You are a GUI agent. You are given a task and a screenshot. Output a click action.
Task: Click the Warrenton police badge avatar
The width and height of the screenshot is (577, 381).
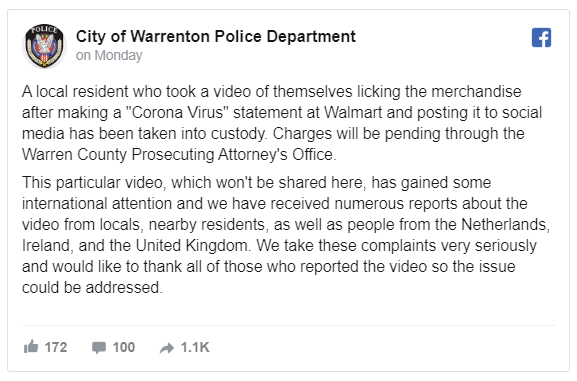click(x=45, y=46)
